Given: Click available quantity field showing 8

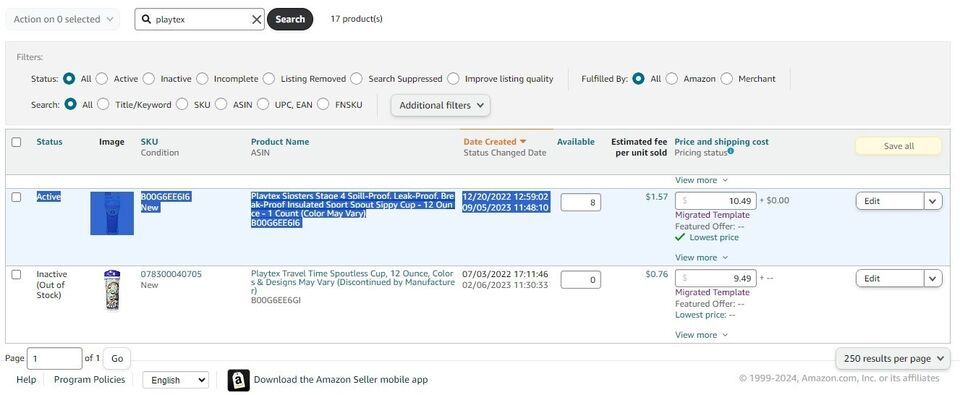Looking at the screenshot, I should point(580,202).
